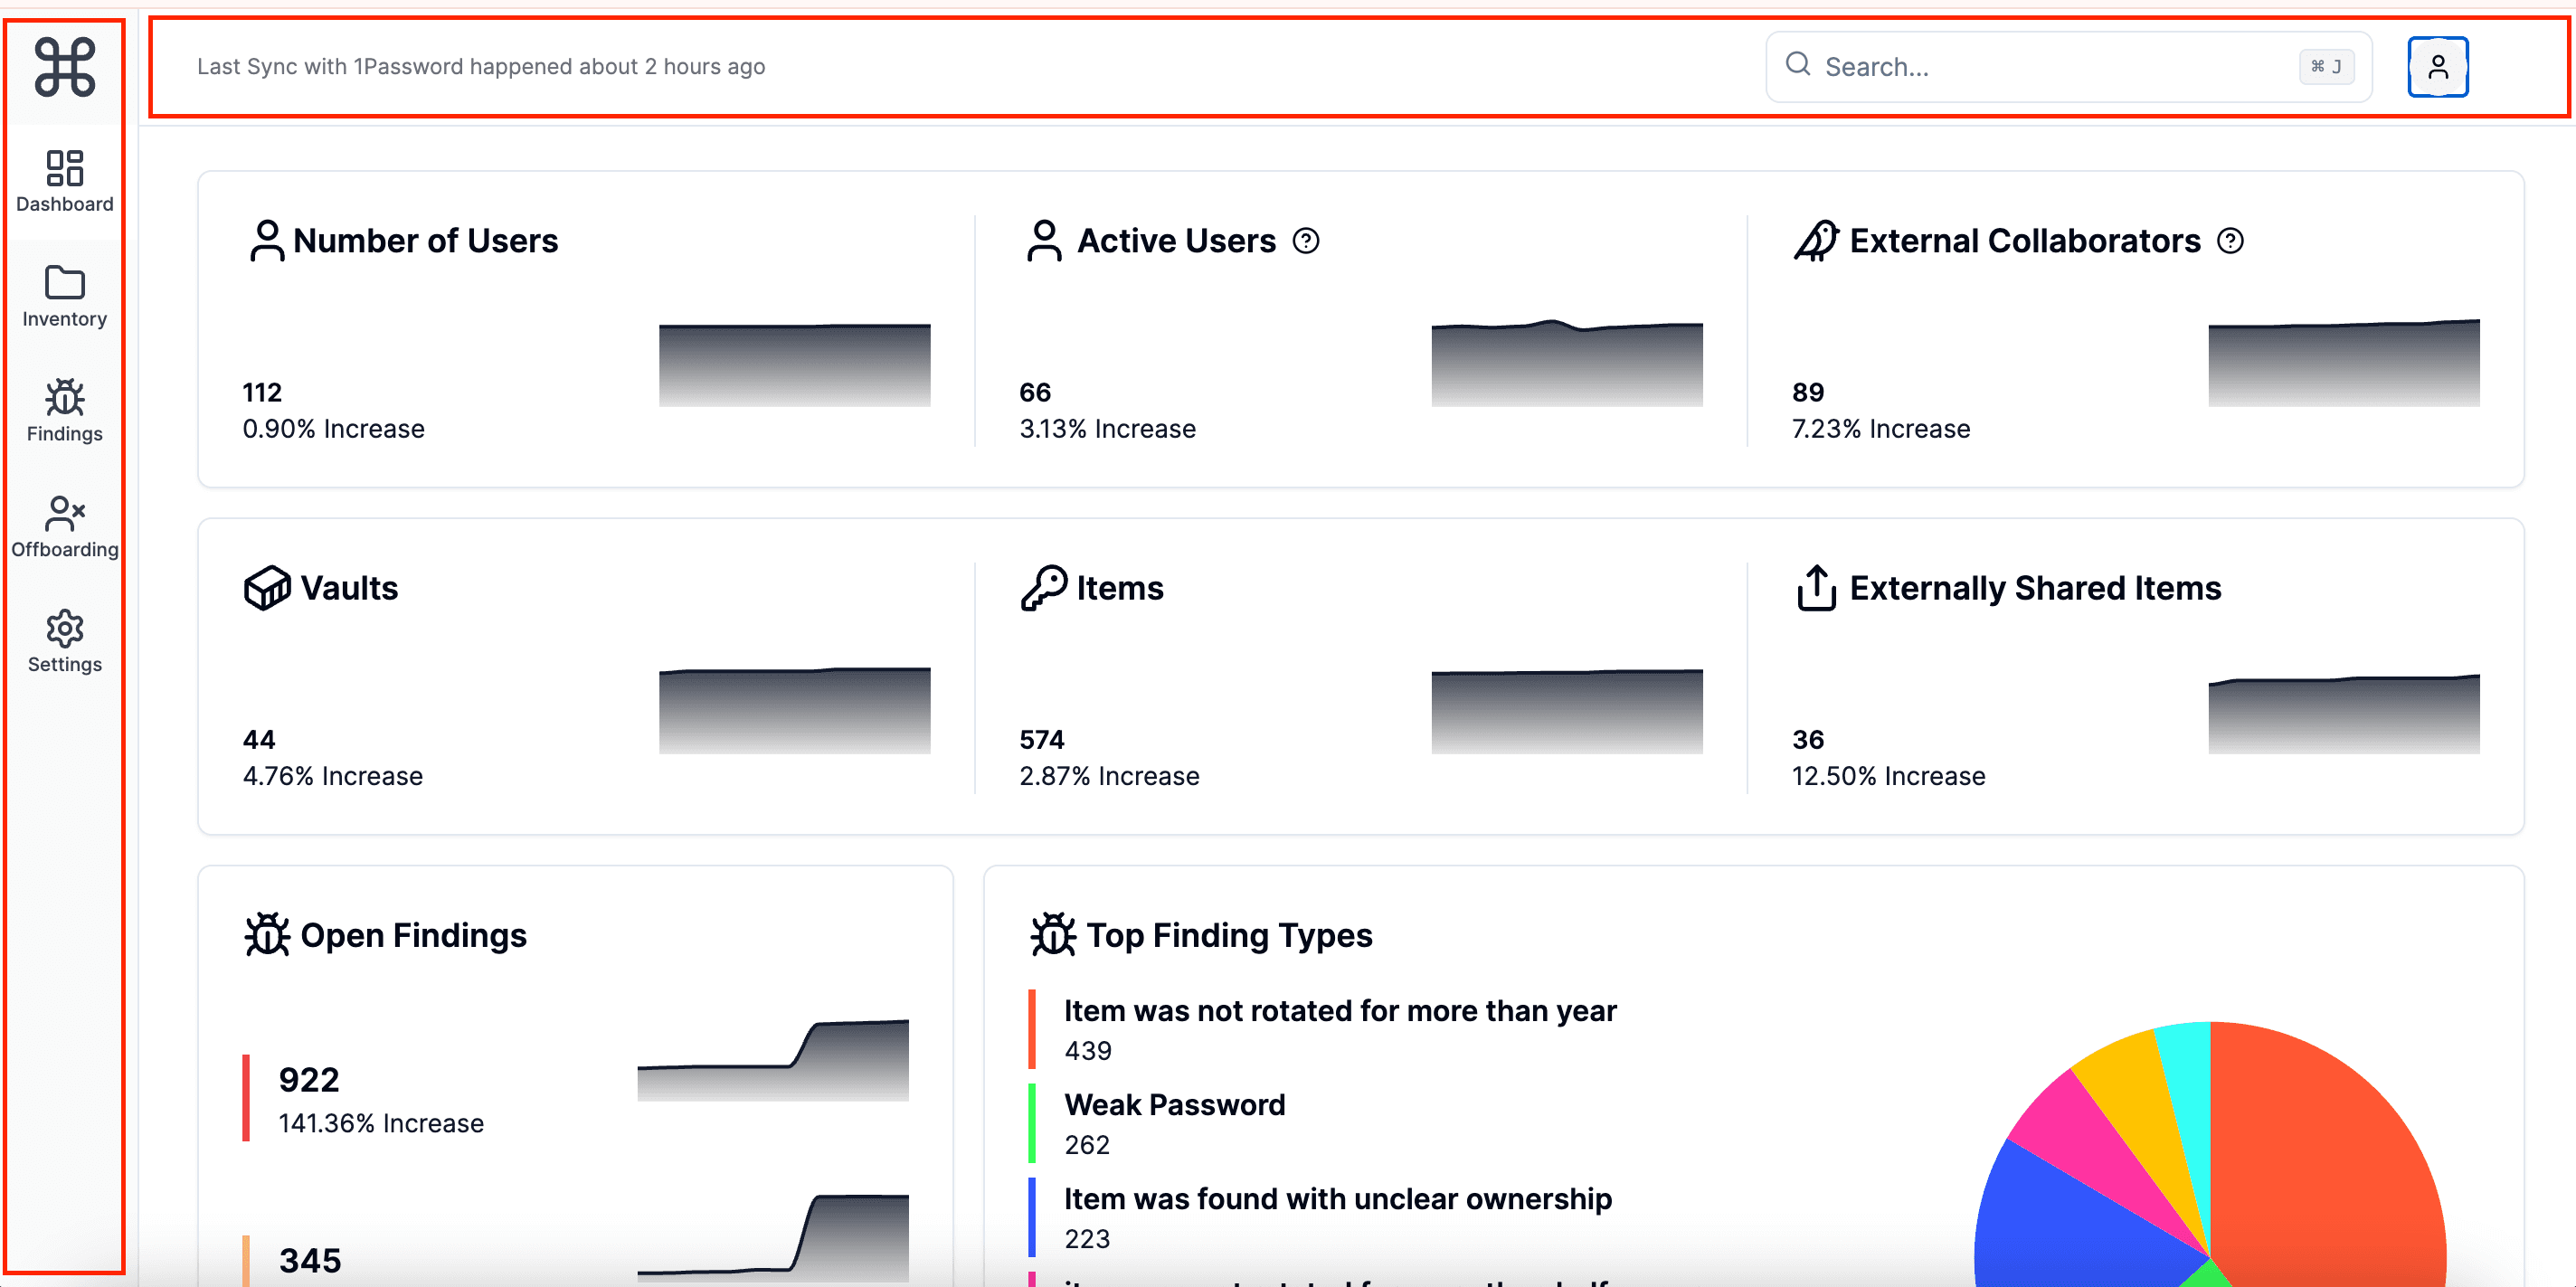Click the Externally Shared Items heading
This screenshot has width=2576, height=1287.
2034,588
